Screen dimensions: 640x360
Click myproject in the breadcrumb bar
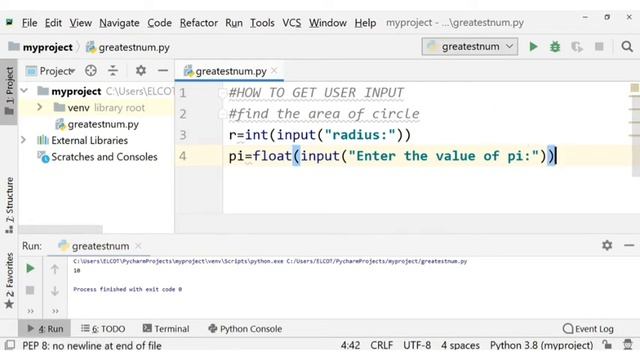click(x=41, y=47)
